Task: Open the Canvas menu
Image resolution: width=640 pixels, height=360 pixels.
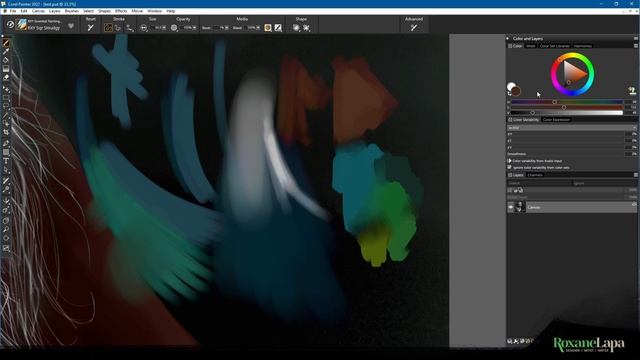Action: point(38,11)
